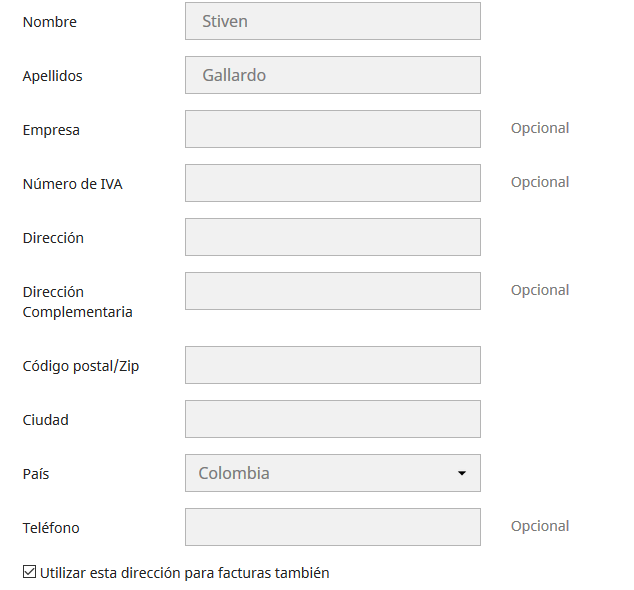Focus the empty Empresa text box

coord(332,129)
